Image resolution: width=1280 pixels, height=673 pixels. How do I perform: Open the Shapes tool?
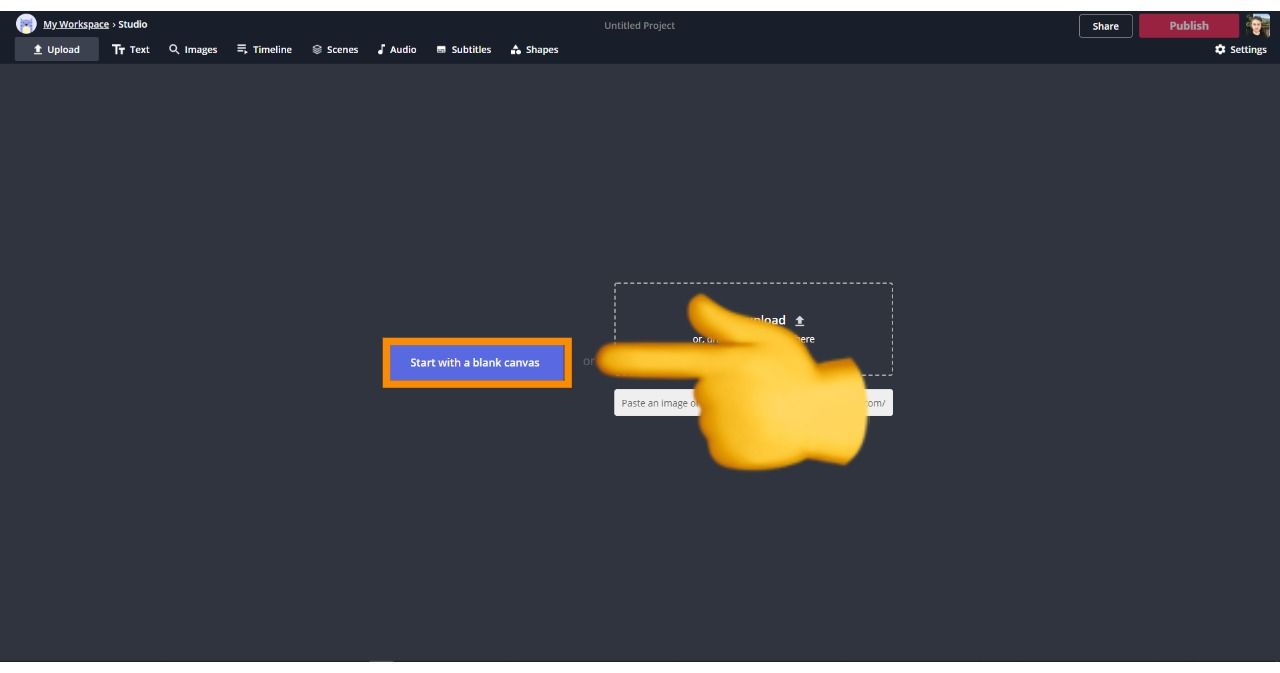(x=534, y=50)
